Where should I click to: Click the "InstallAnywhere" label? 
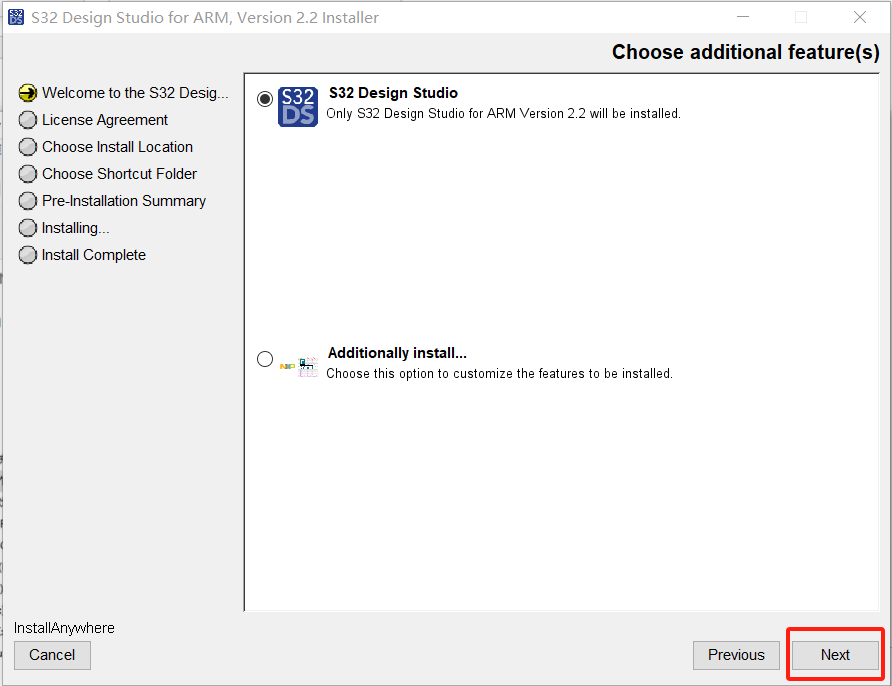pos(64,628)
